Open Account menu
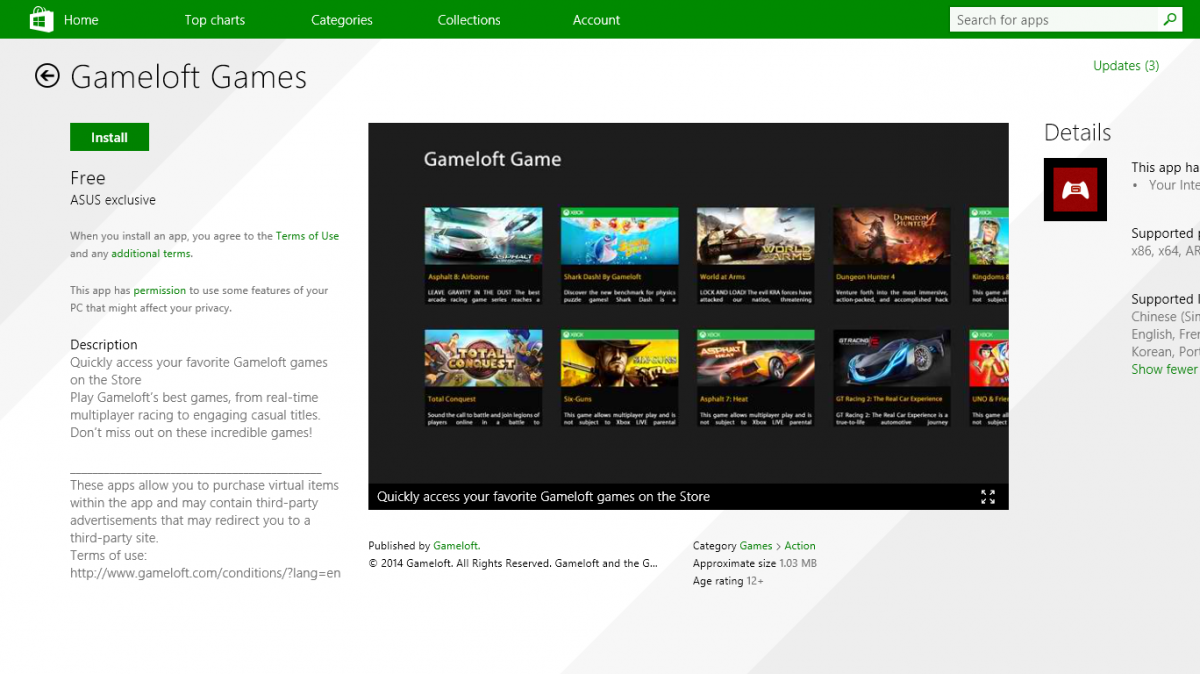Viewport: 1200px width, 674px height. [596, 20]
